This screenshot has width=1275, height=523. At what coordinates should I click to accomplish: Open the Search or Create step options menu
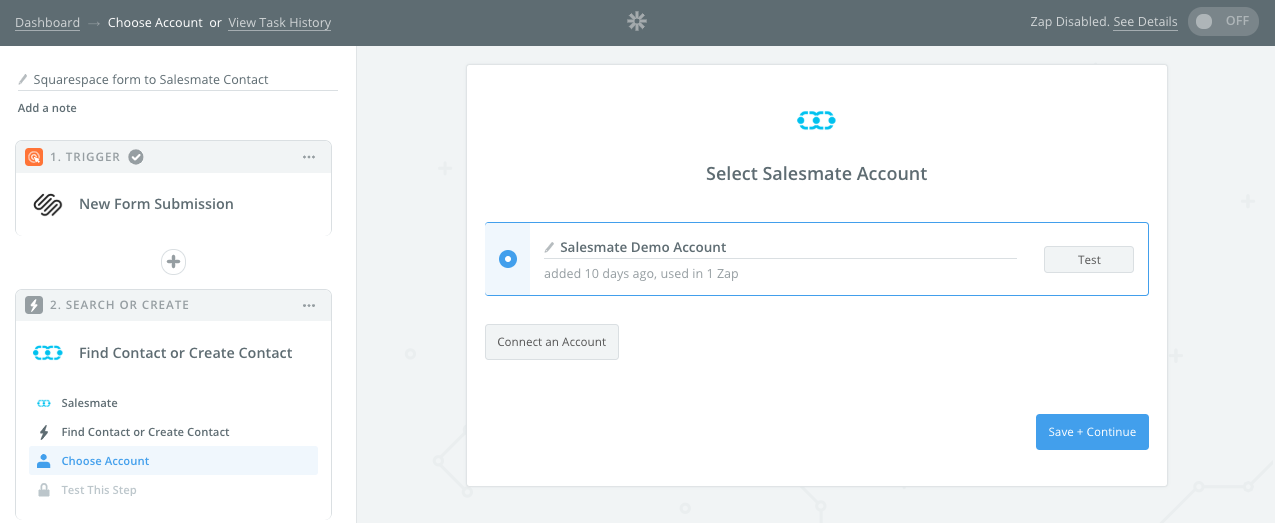(309, 305)
